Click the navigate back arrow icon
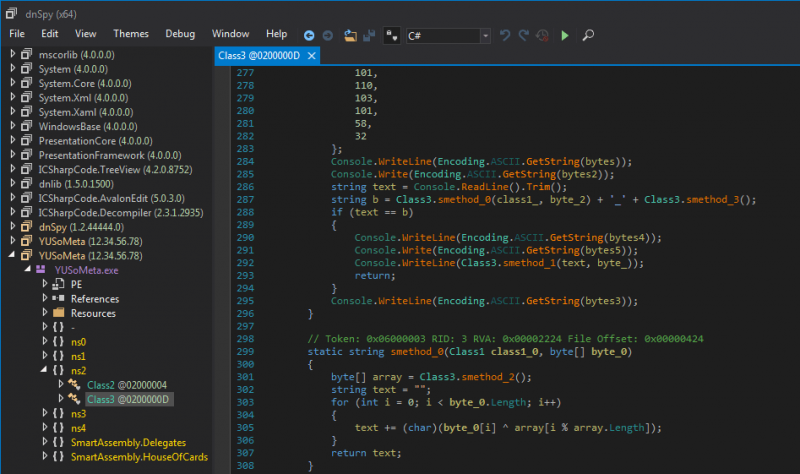This screenshot has width=800, height=474. (x=309, y=35)
